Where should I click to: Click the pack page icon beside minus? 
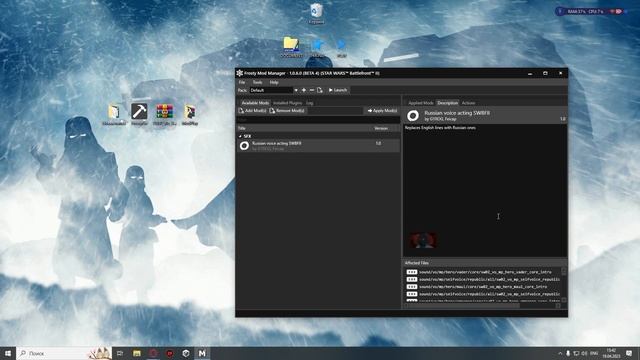tap(320, 90)
